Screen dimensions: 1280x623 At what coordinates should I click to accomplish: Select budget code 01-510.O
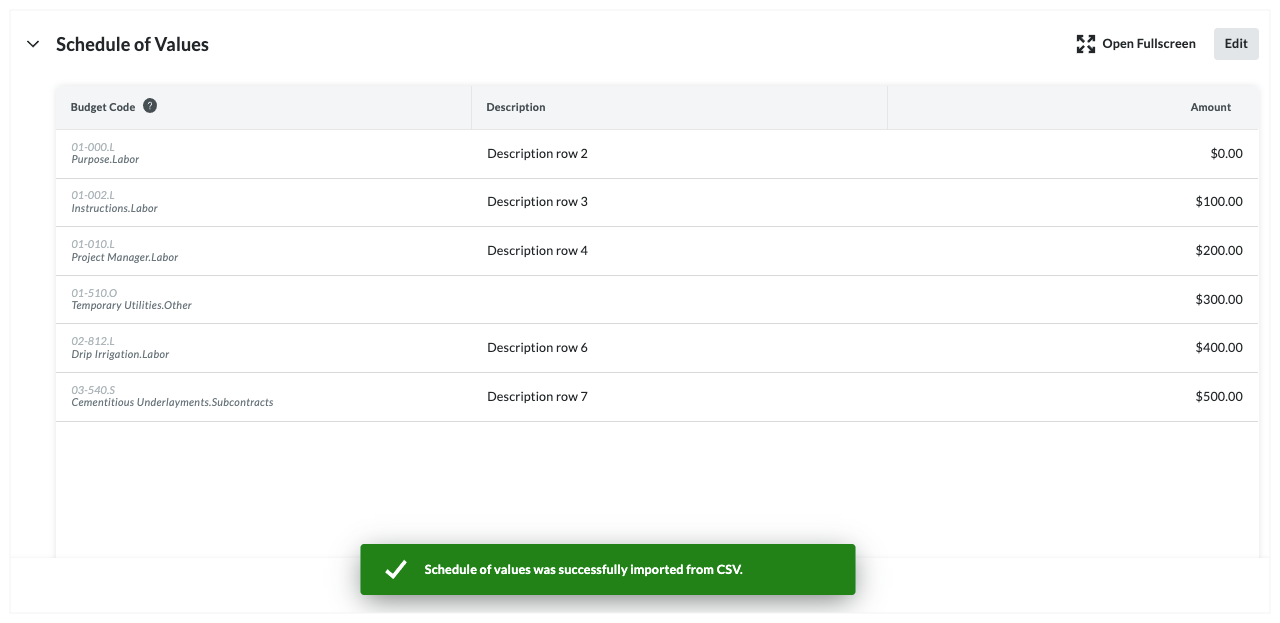pos(94,293)
